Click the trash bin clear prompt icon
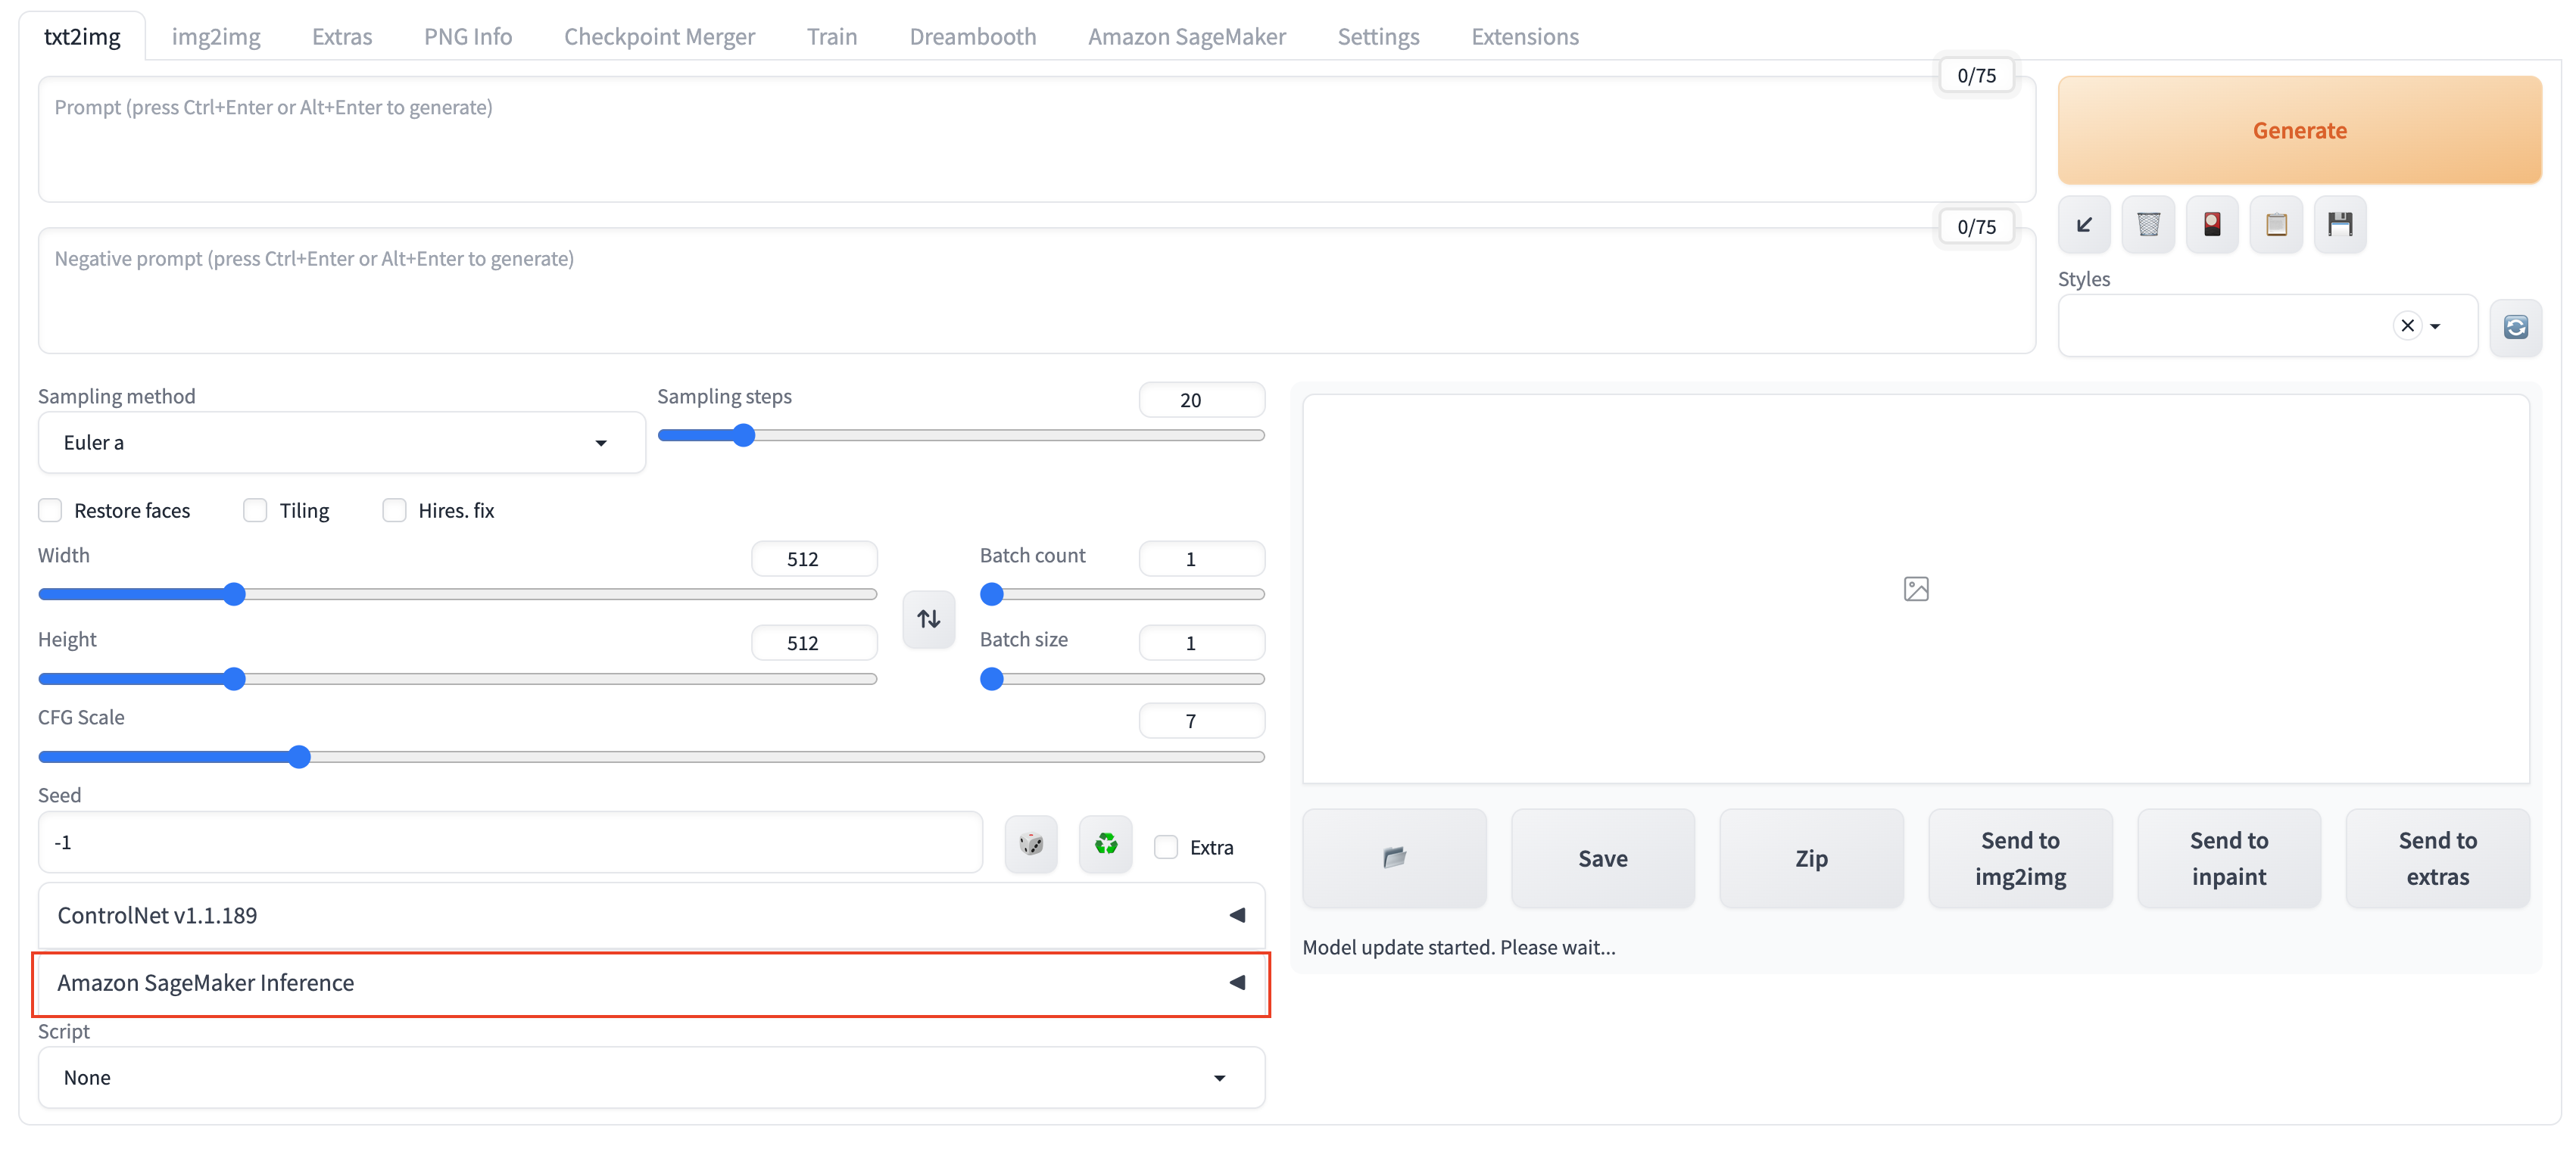Viewport: 2576px width, 1149px height. point(2148,224)
